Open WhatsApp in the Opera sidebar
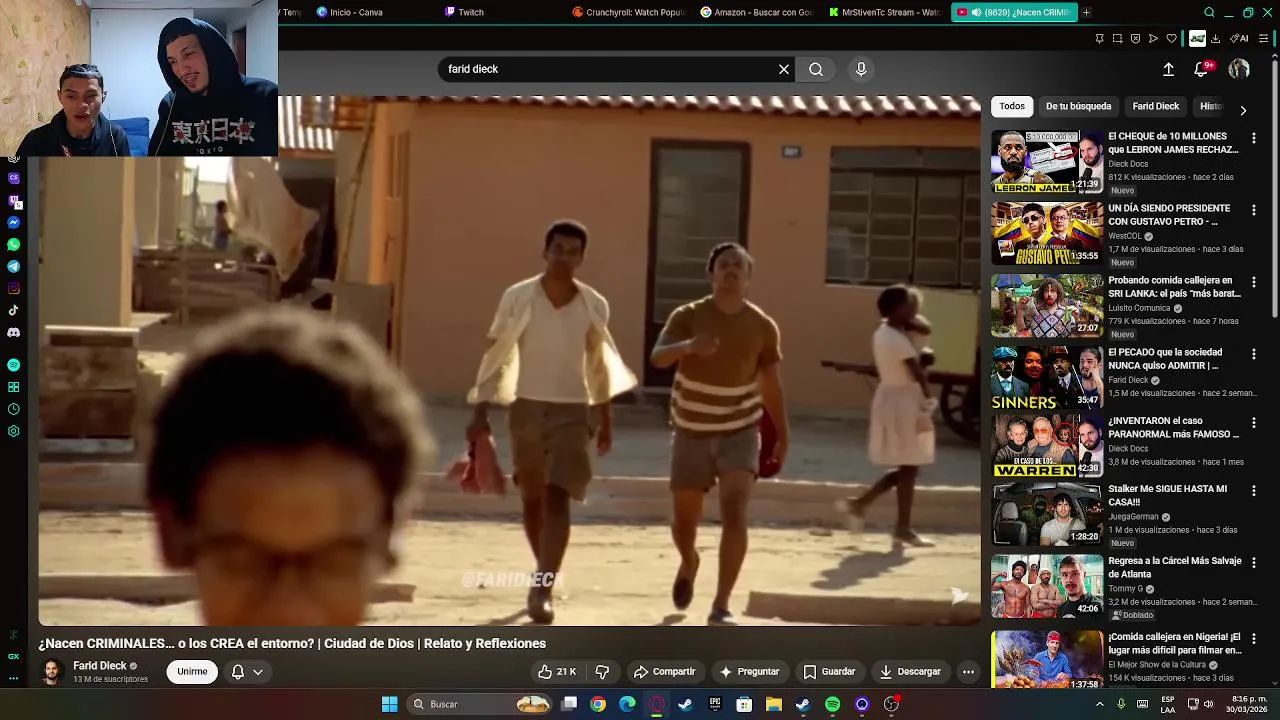Viewport: 1280px width, 720px height. [x=13, y=244]
